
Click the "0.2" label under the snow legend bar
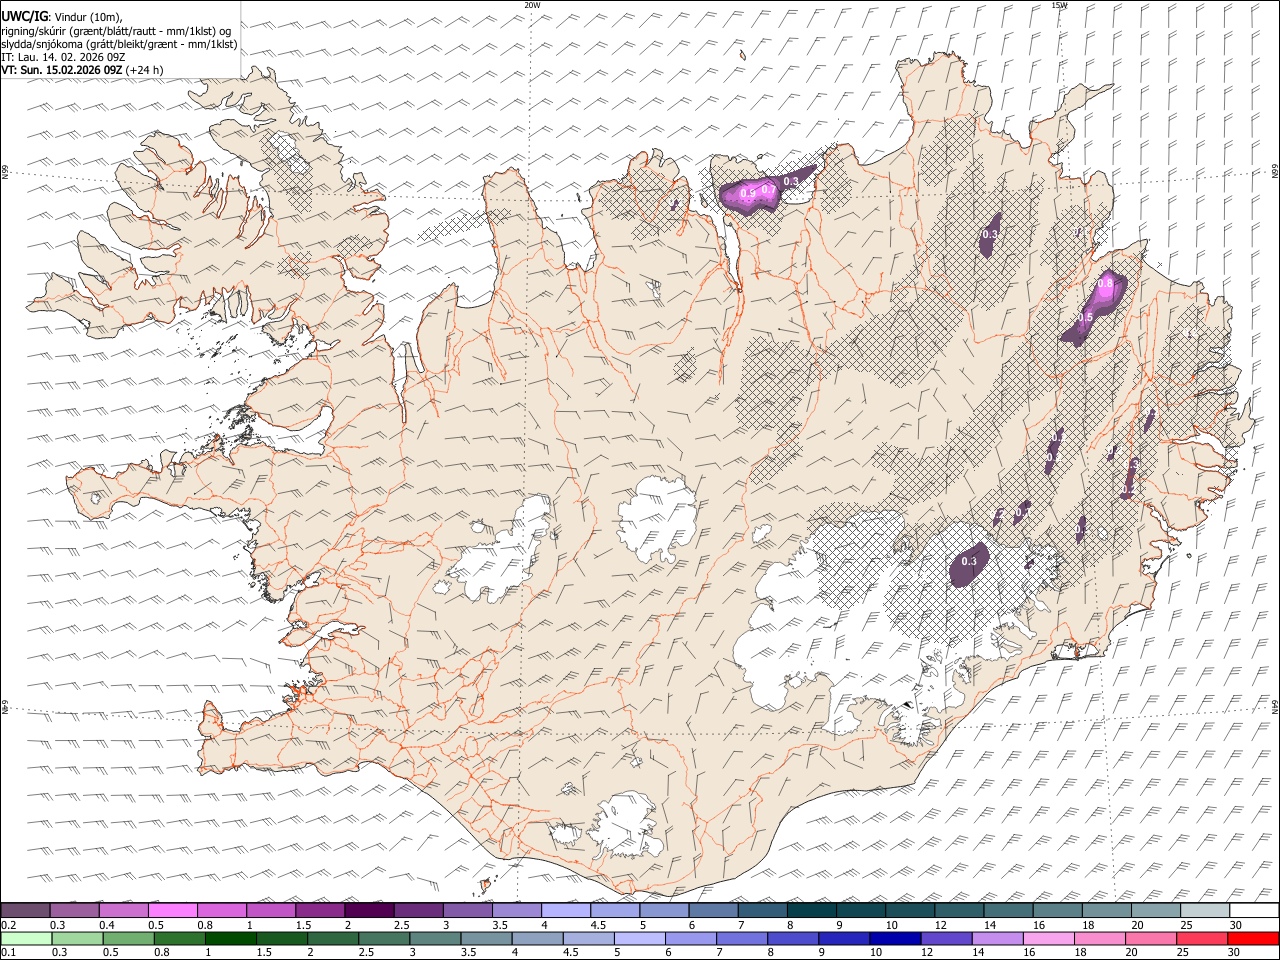tap(9, 925)
